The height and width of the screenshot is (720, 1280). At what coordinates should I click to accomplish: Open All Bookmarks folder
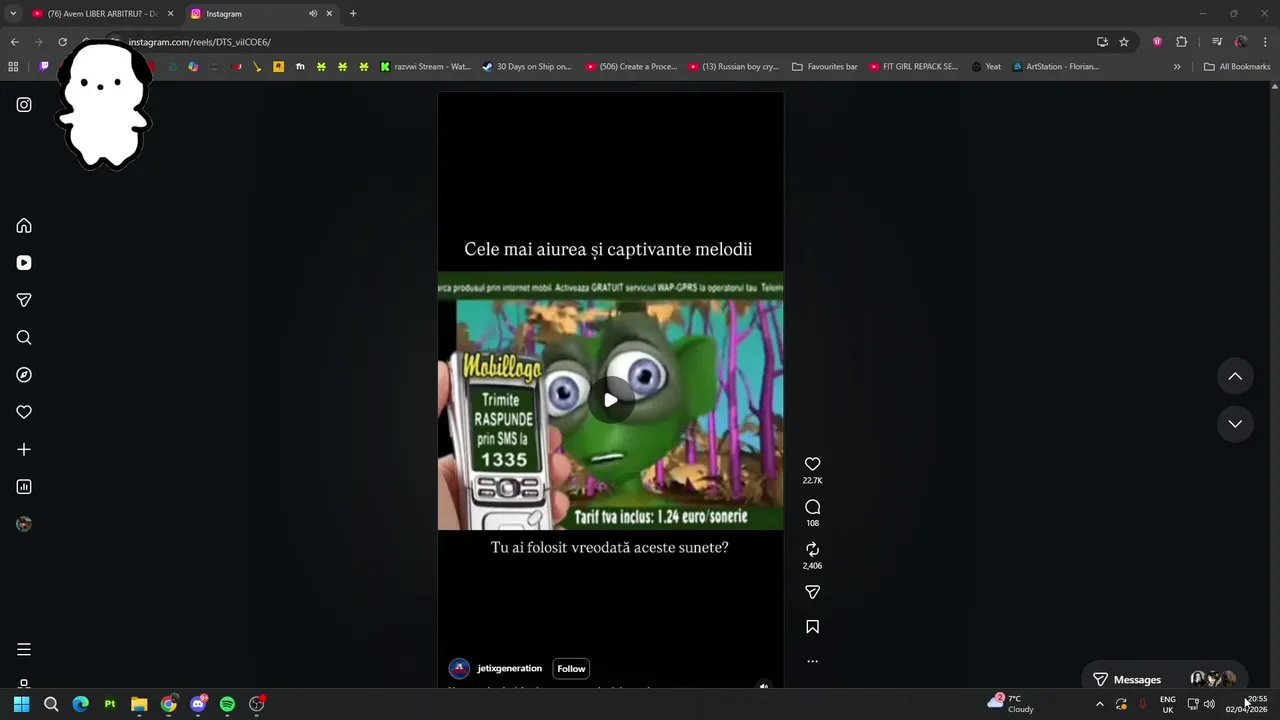click(x=1237, y=67)
